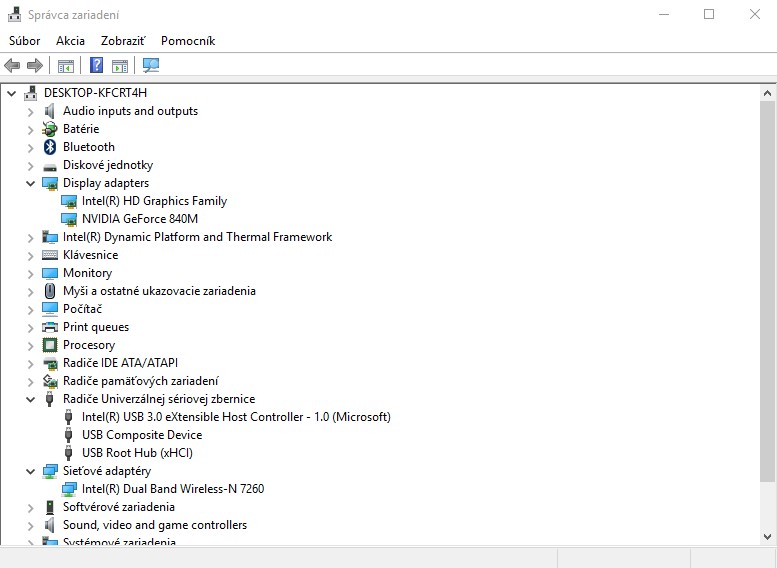Select USB Composite Device entry
777x568 pixels.
[x=142, y=435]
